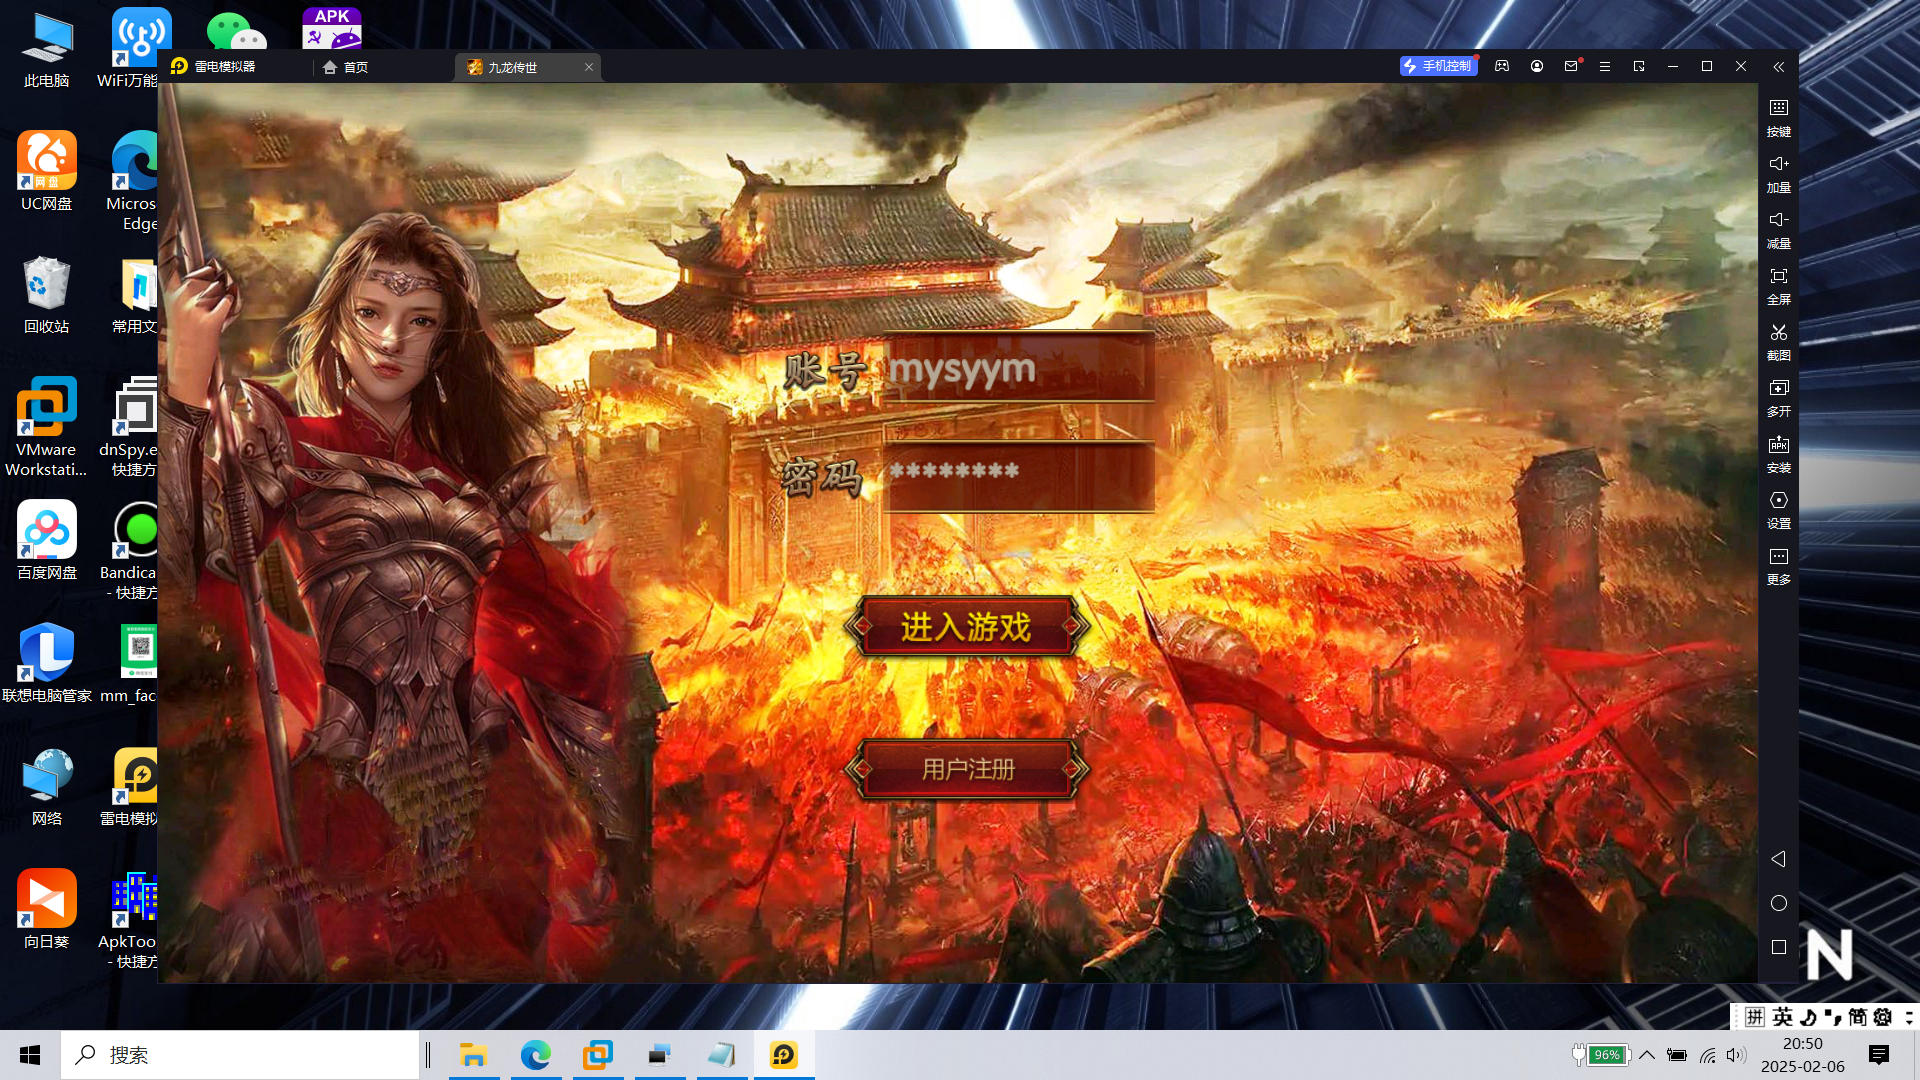
Task: Click the 进入游戏 button
Action: pyautogui.click(x=966, y=627)
